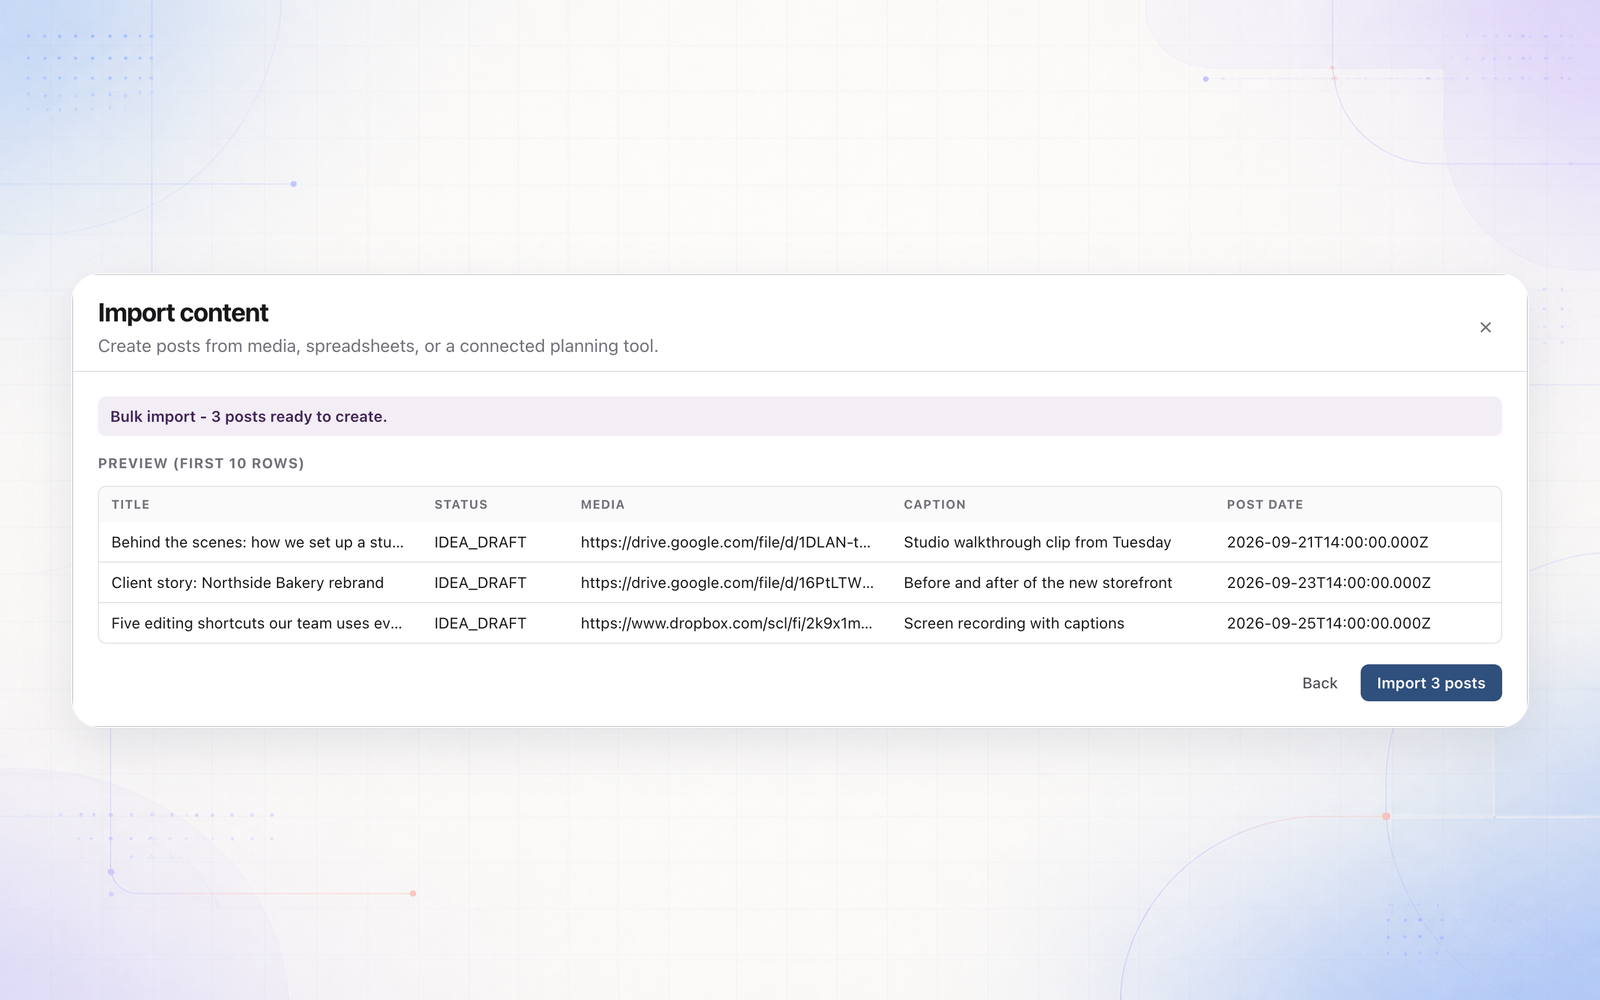Select caption 'Before and after of the new storefront'
Viewport: 1600px width, 1000px height.
pyautogui.click(x=1038, y=583)
